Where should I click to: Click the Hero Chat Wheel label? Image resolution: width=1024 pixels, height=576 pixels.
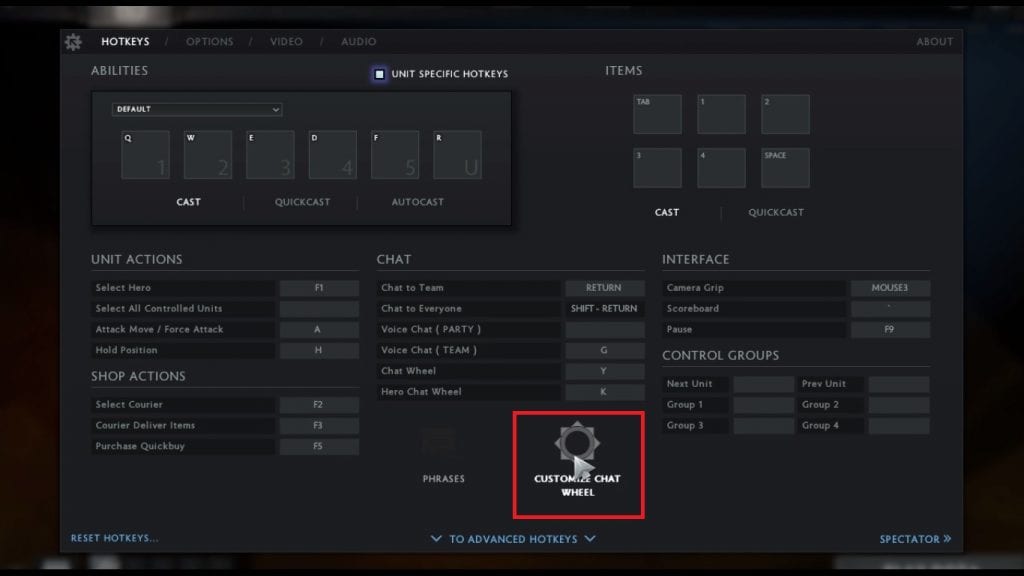coord(421,392)
